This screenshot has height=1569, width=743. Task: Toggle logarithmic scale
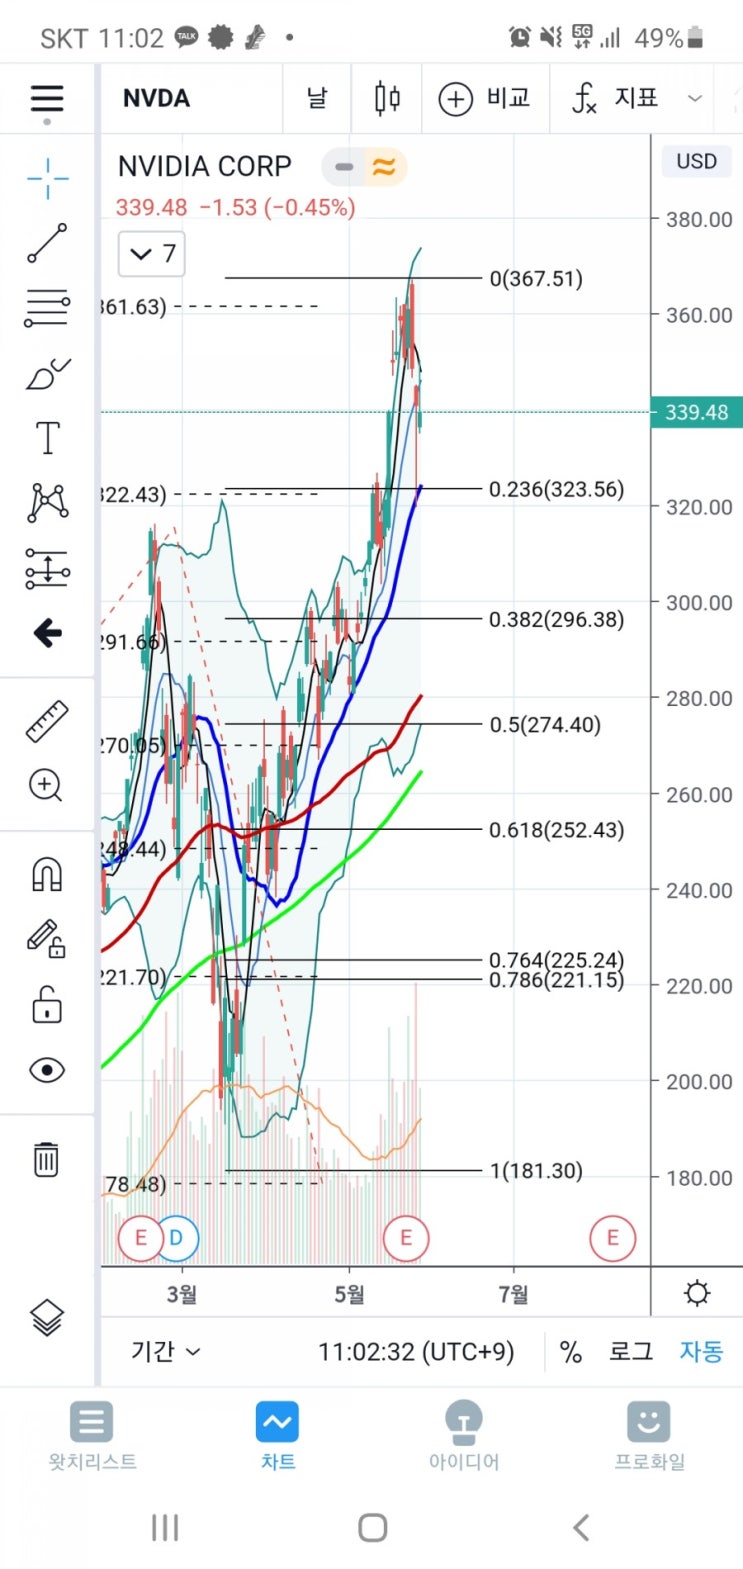point(631,1352)
